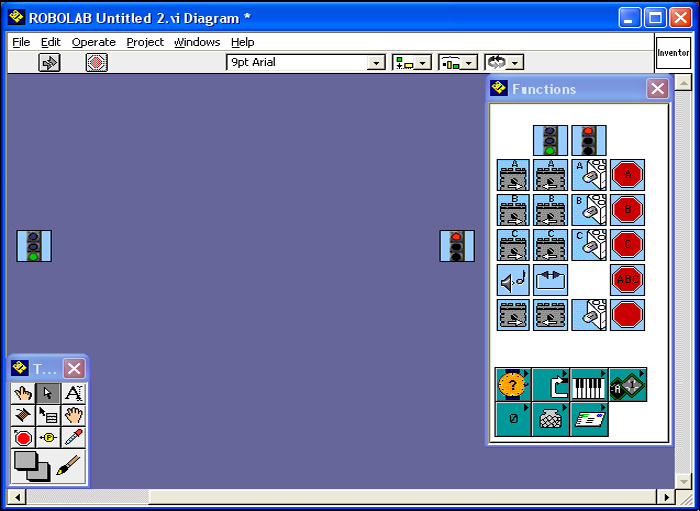Expand the Align Objects dropdown

pyautogui.click(x=411, y=62)
